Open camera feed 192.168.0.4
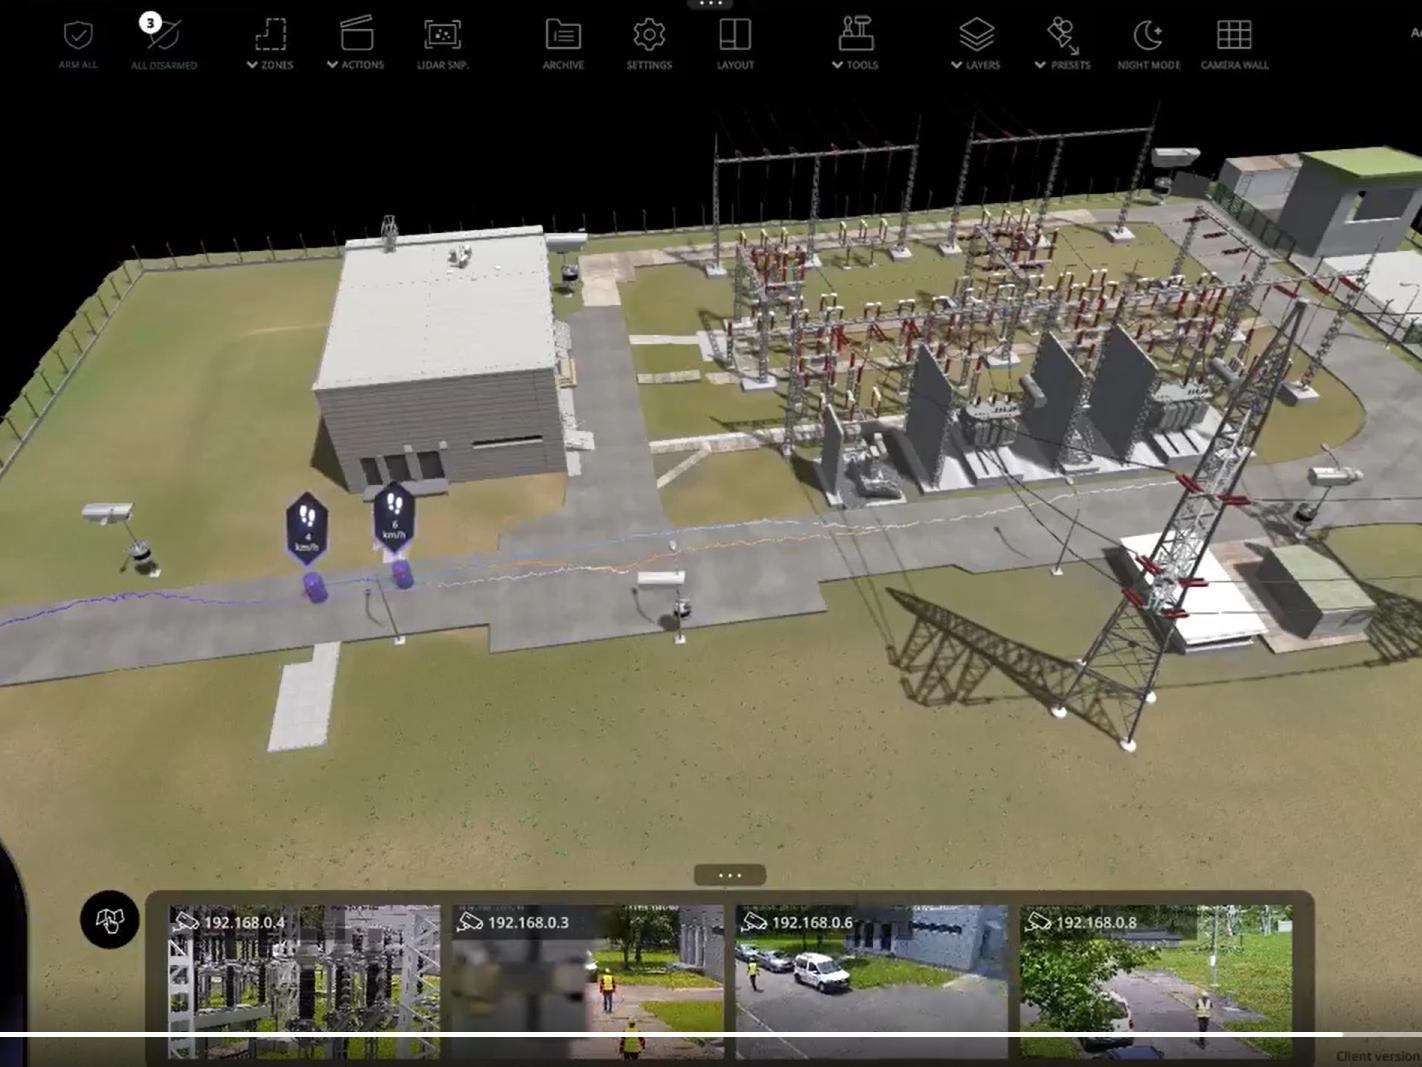Viewport: 1422px width, 1067px height. click(x=304, y=982)
